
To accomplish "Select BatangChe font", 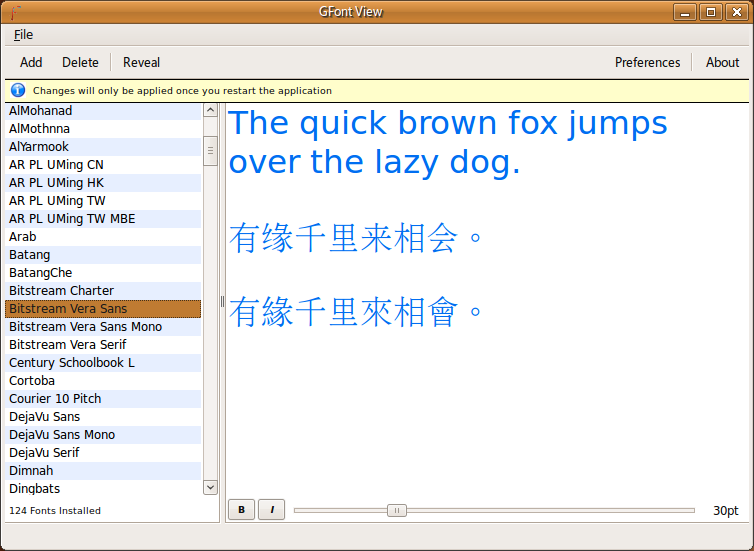I will [103, 273].
